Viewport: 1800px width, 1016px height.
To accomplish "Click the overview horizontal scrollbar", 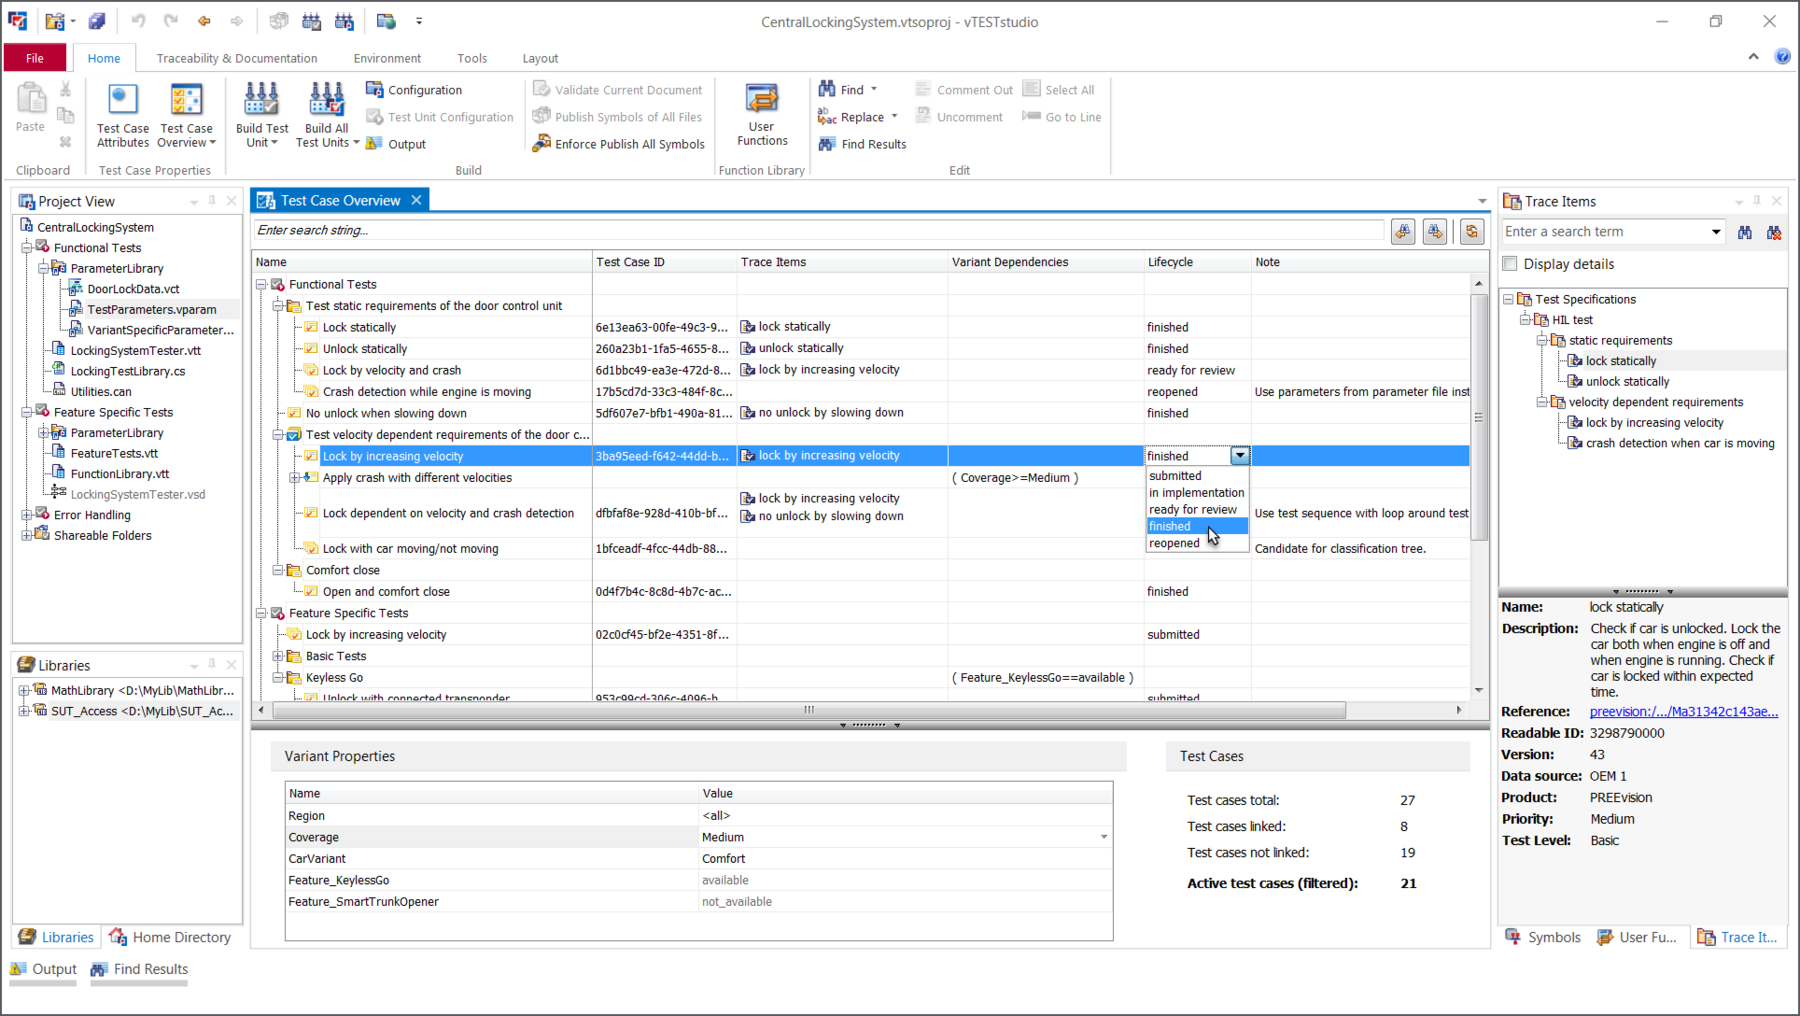I will tap(808, 710).
